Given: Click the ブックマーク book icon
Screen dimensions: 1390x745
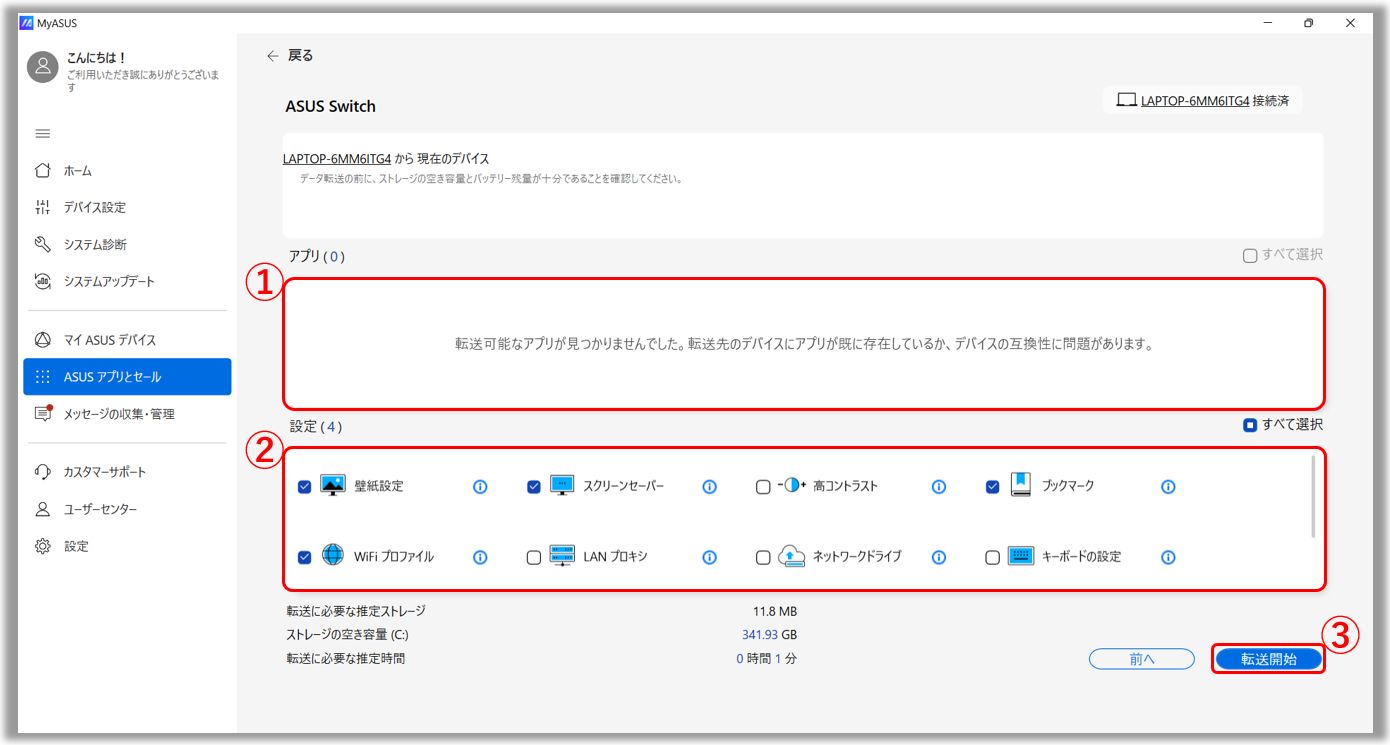Looking at the screenshot, I should [1021, 486].
